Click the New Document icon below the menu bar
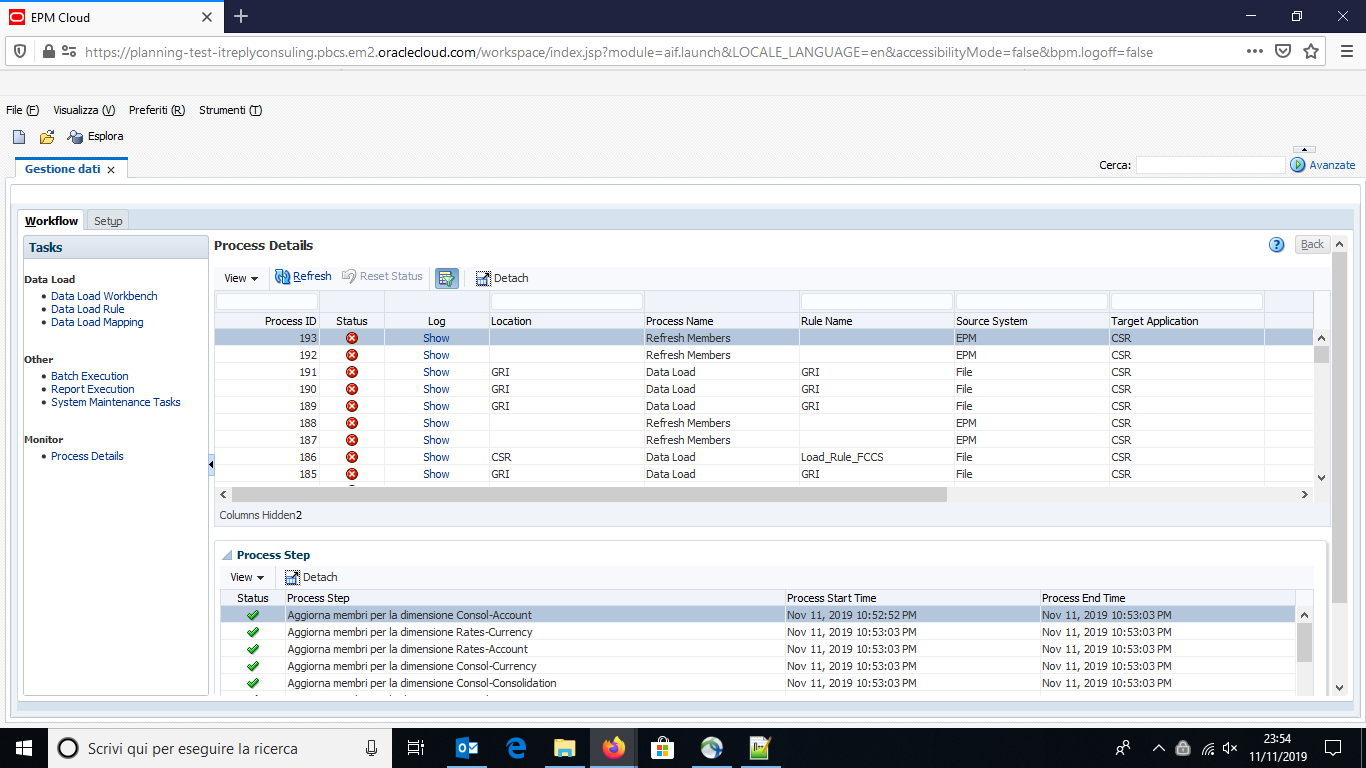 tap(18, 136)
